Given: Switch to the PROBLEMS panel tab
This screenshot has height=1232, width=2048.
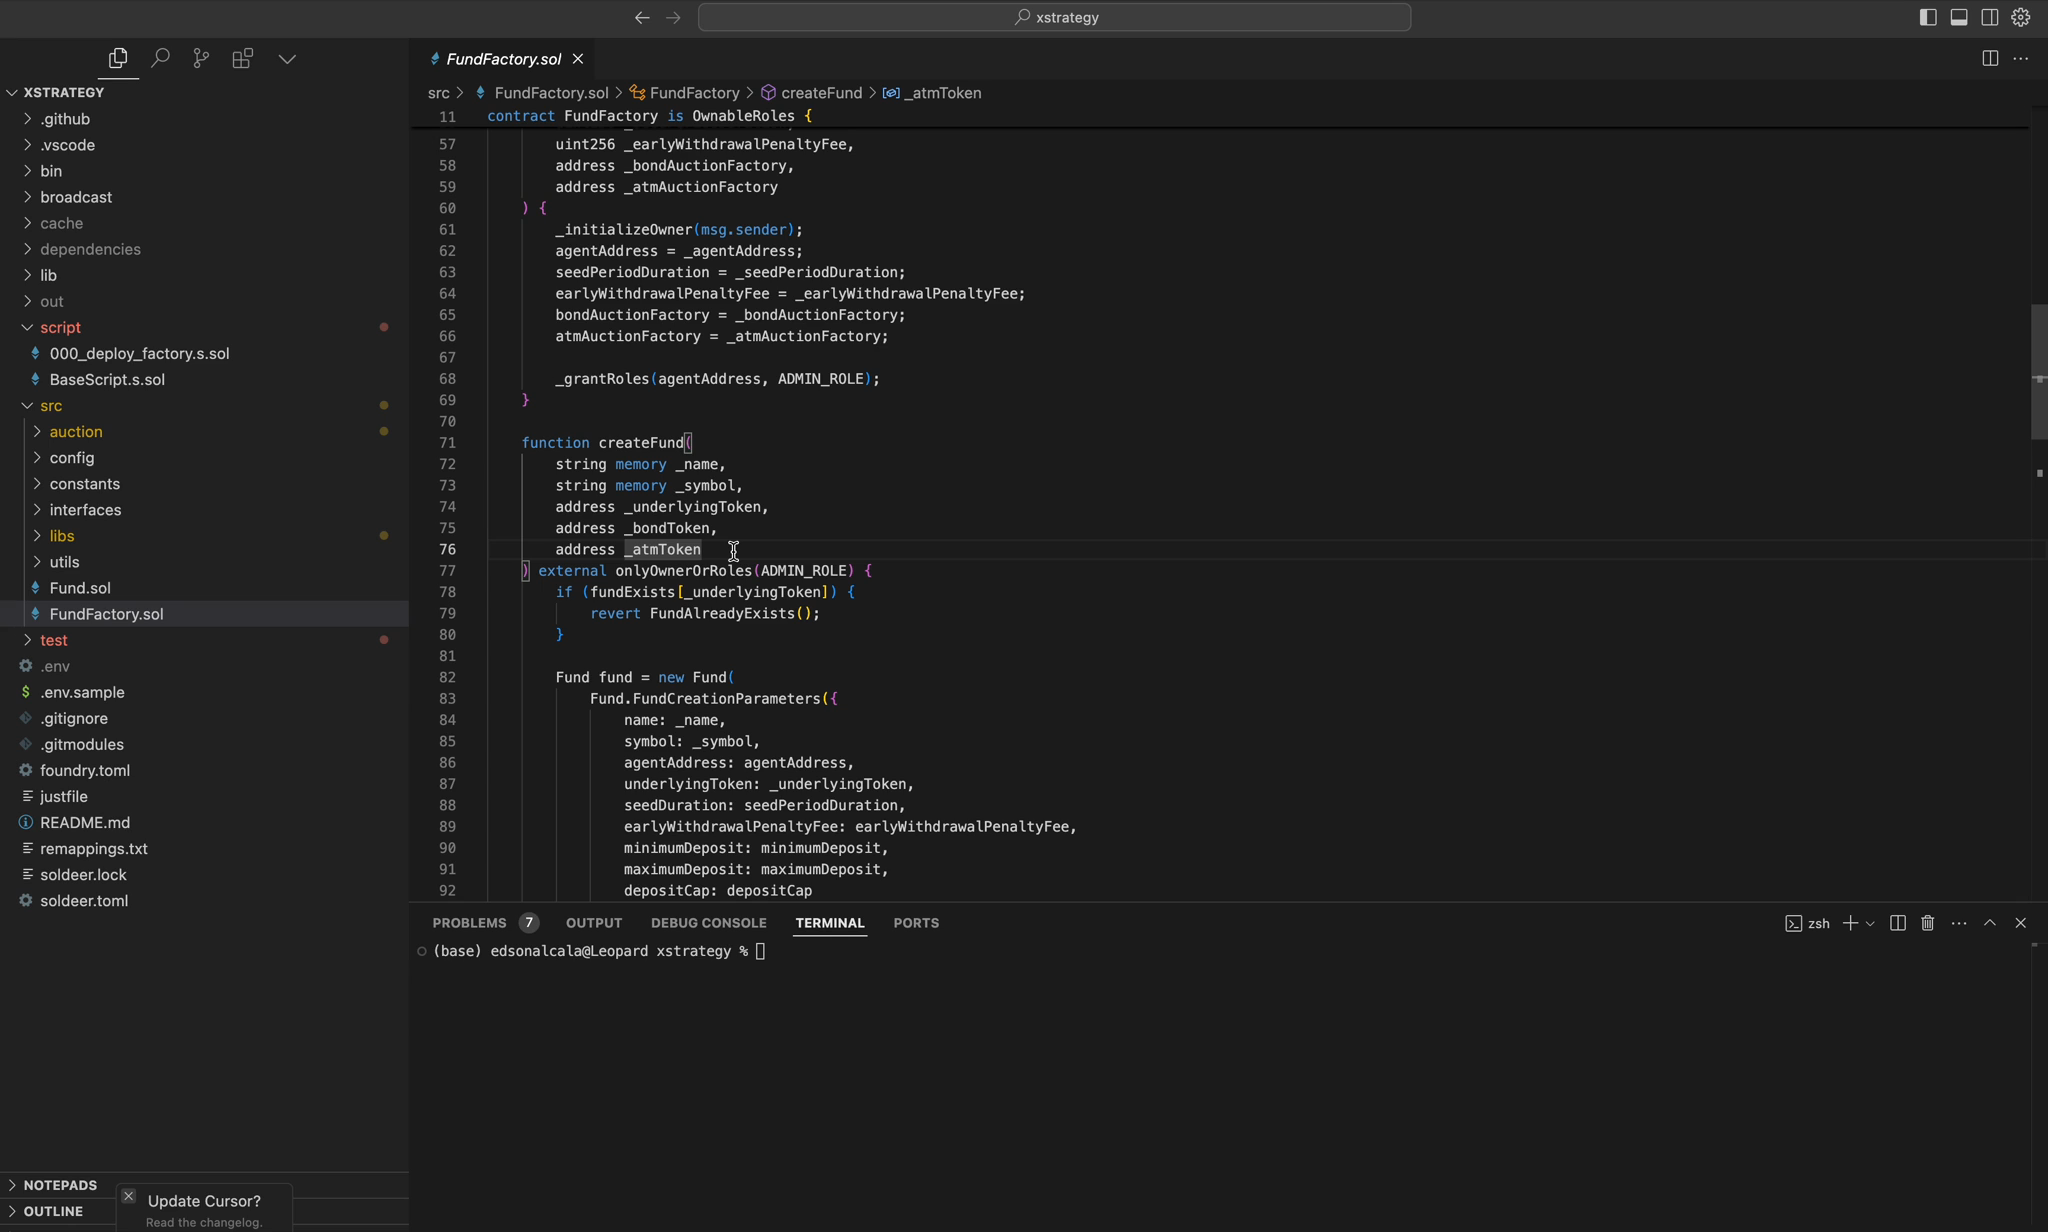Looking at the screenshot, I should point(485,923).
